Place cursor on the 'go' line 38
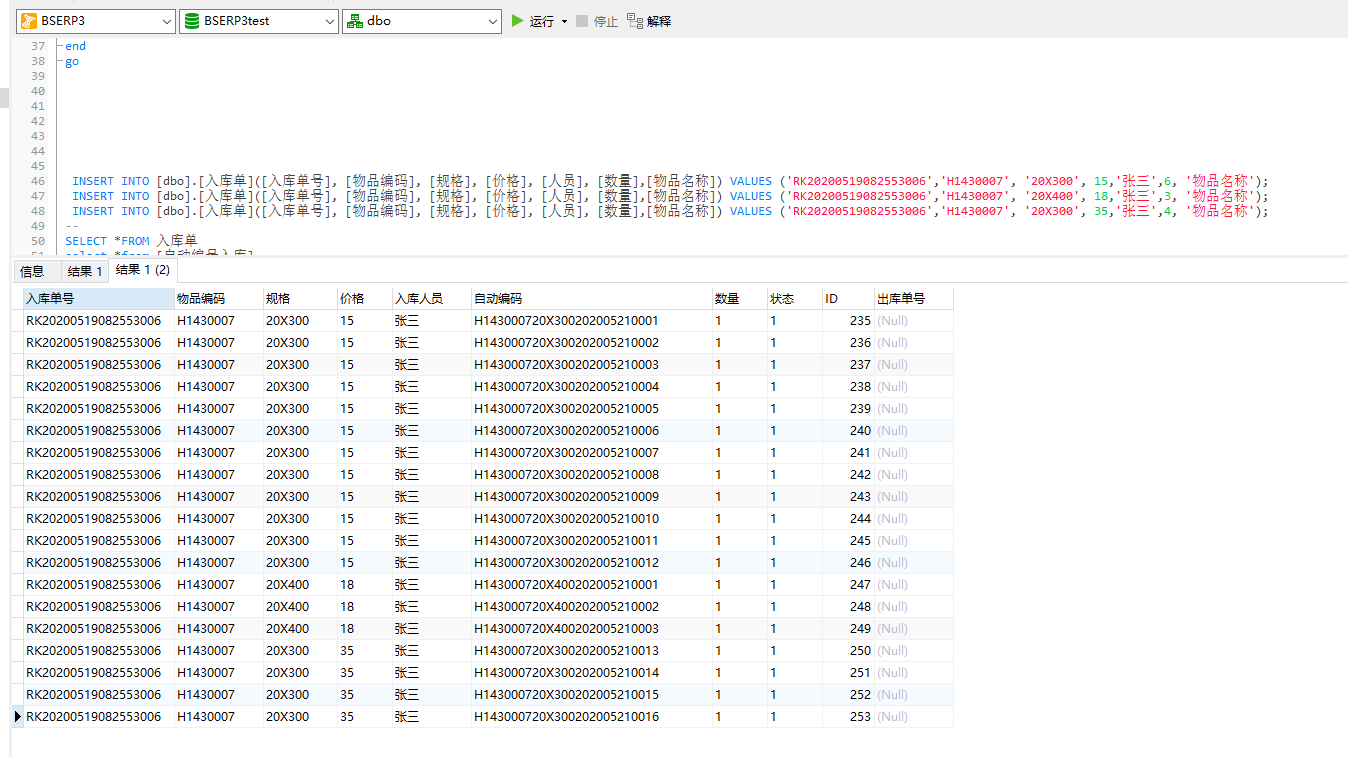 (x=72, y=61)
